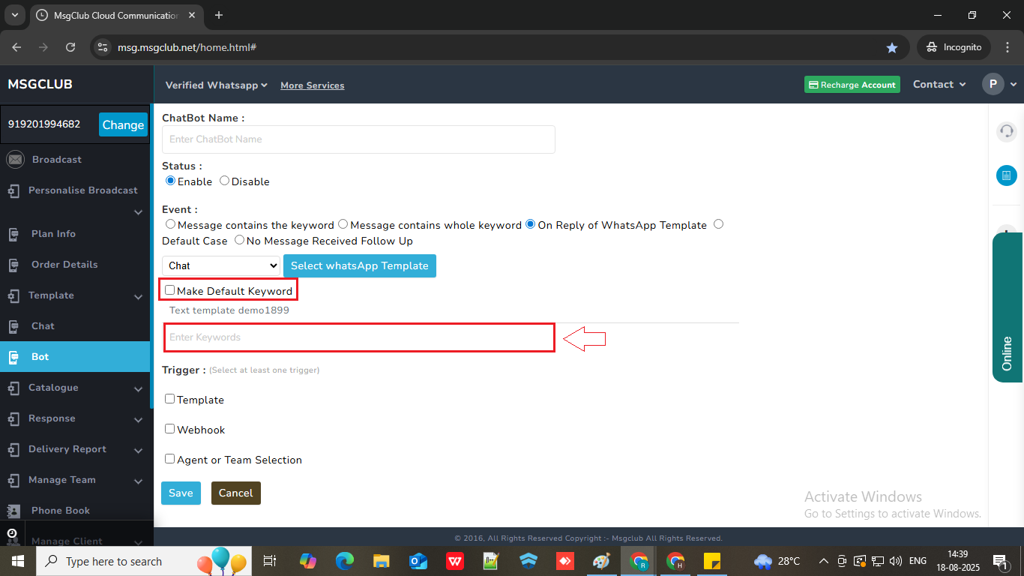Screen dimensions: 1024x576
Task: Expand the Delivery Report chevron
Action: click(138, 450)
